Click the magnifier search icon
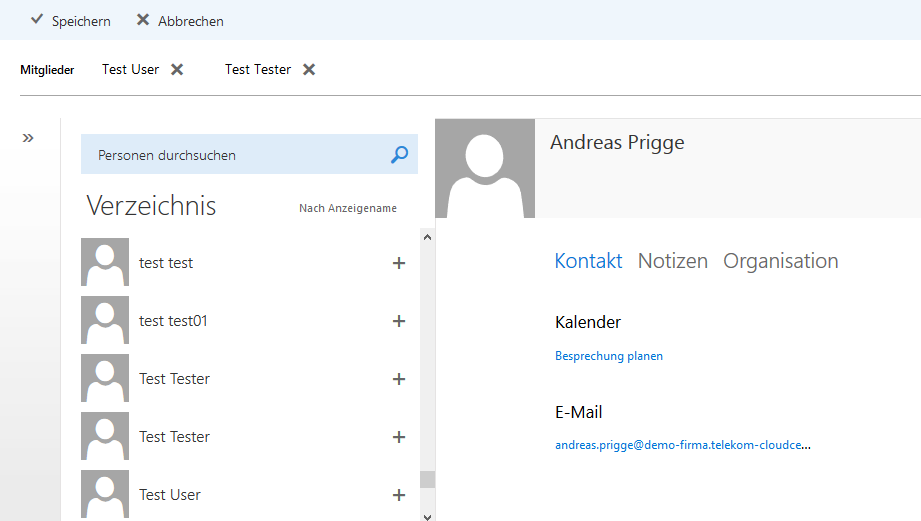The image size is (921, 521). [399, 155]
